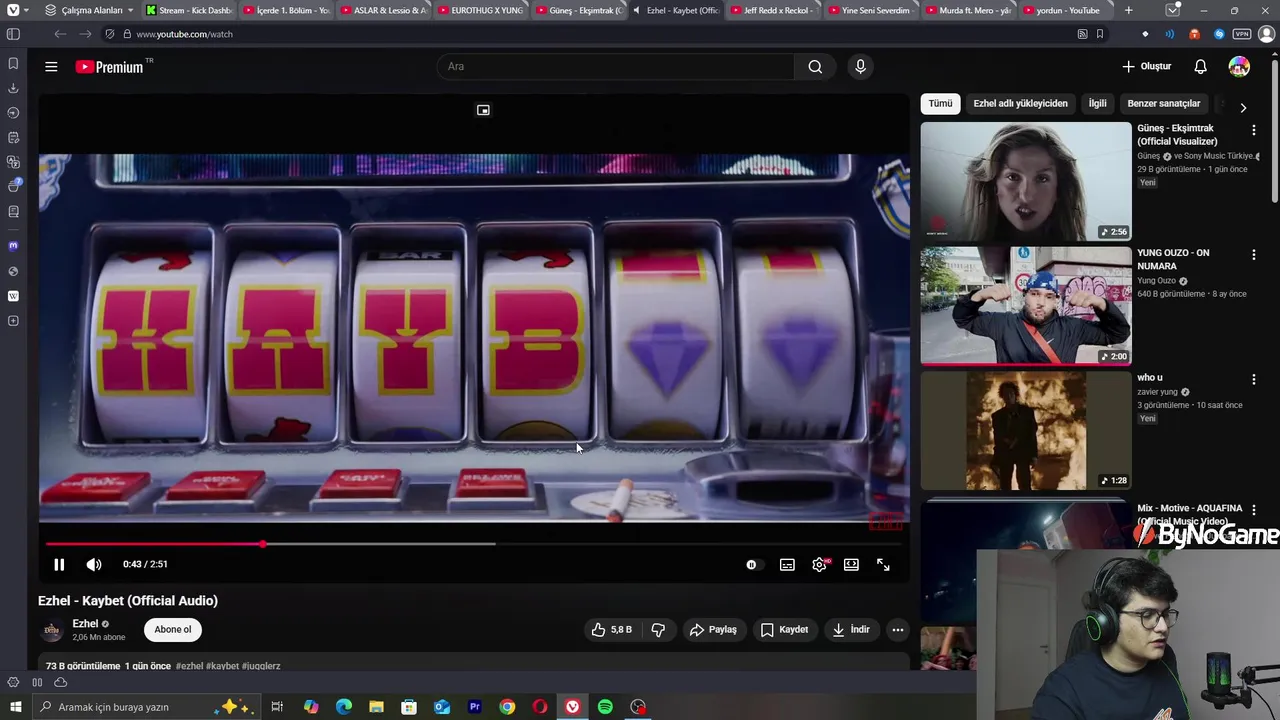Go to YouTube Premium home logo
This screenshot has width=1280, height=720.
click(x=112, y=67)
